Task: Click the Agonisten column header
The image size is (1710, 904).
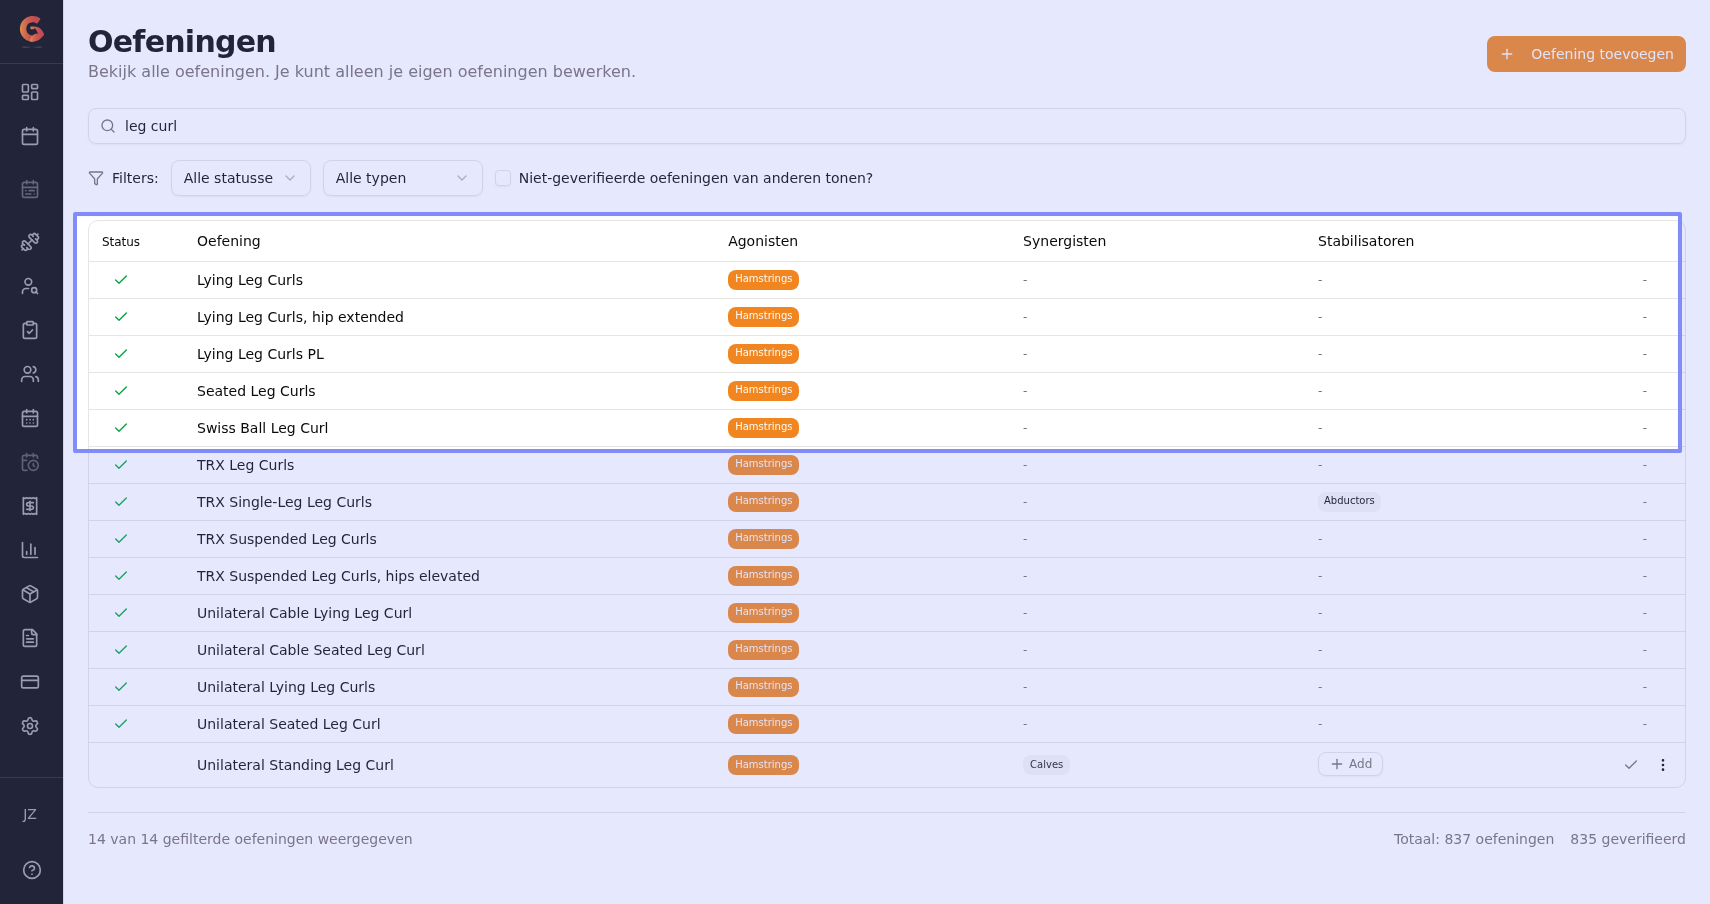Action: 763,241
